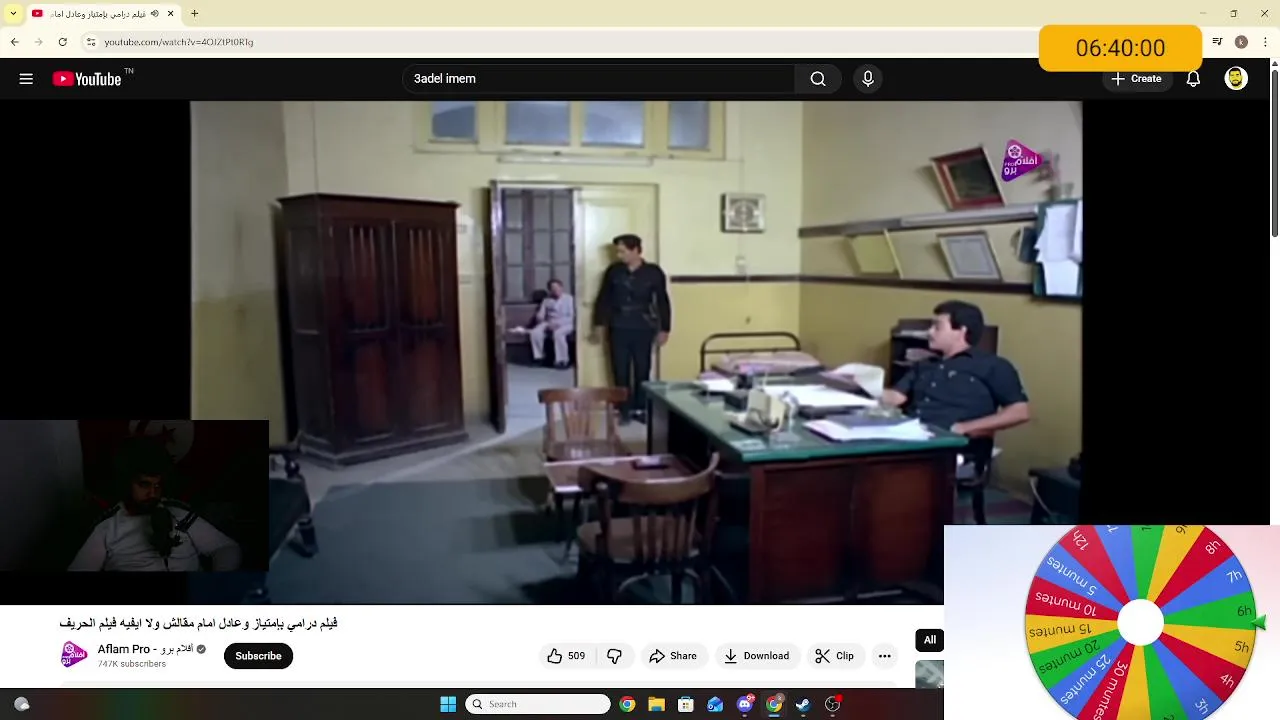This screenshot has width=1280, height=720.
Task: Click the 15 munites wheel segment
Action: [x=1059, y=630]
